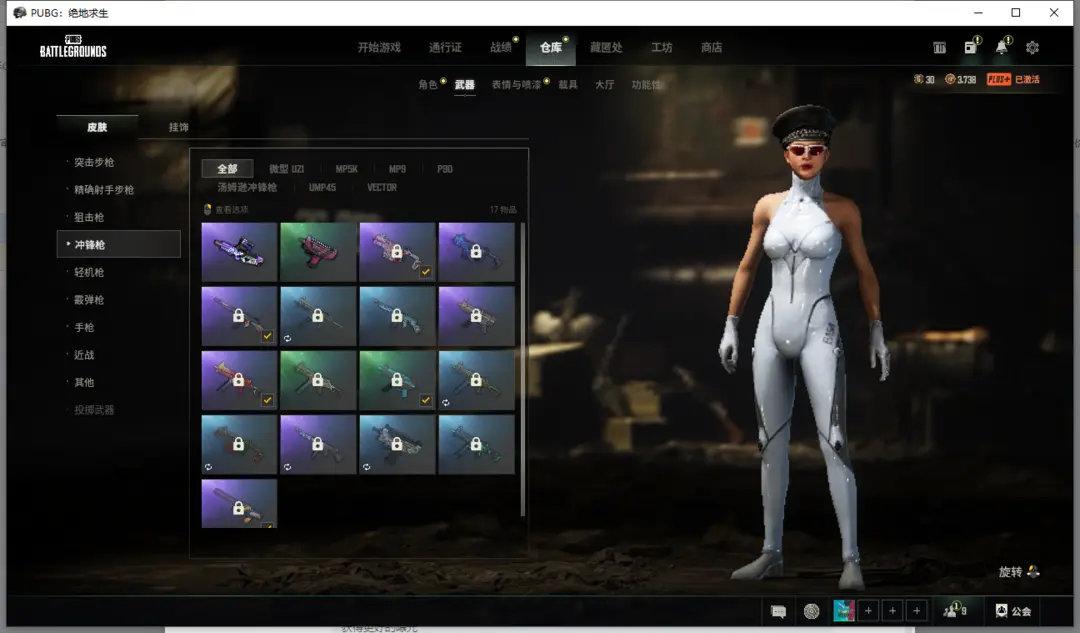The width and height of the screenshot is (1080, 633).
Task: Open the friends list icon
Action: point(955,610)
